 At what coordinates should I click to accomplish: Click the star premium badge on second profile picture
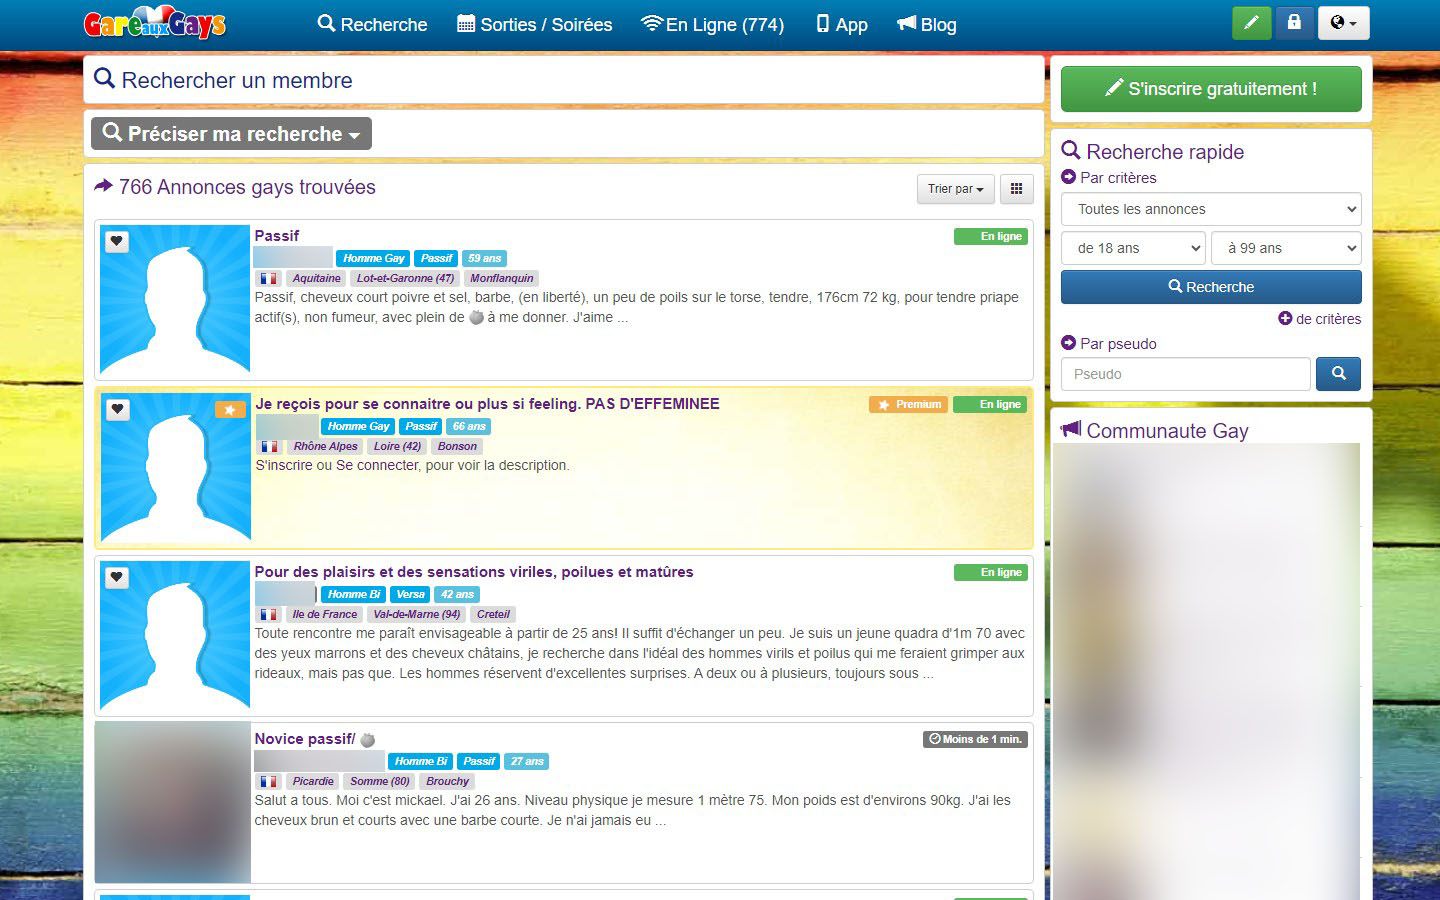tap(230, 410)
